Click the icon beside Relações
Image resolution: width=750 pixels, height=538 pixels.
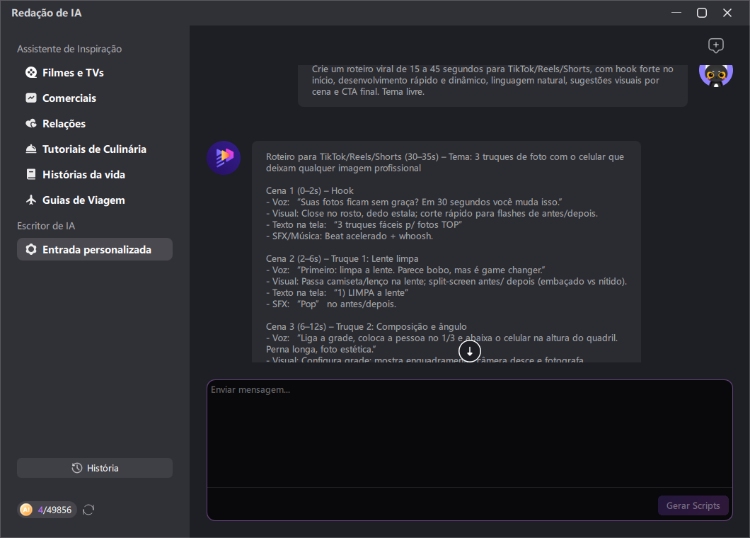tap(31, 123)
